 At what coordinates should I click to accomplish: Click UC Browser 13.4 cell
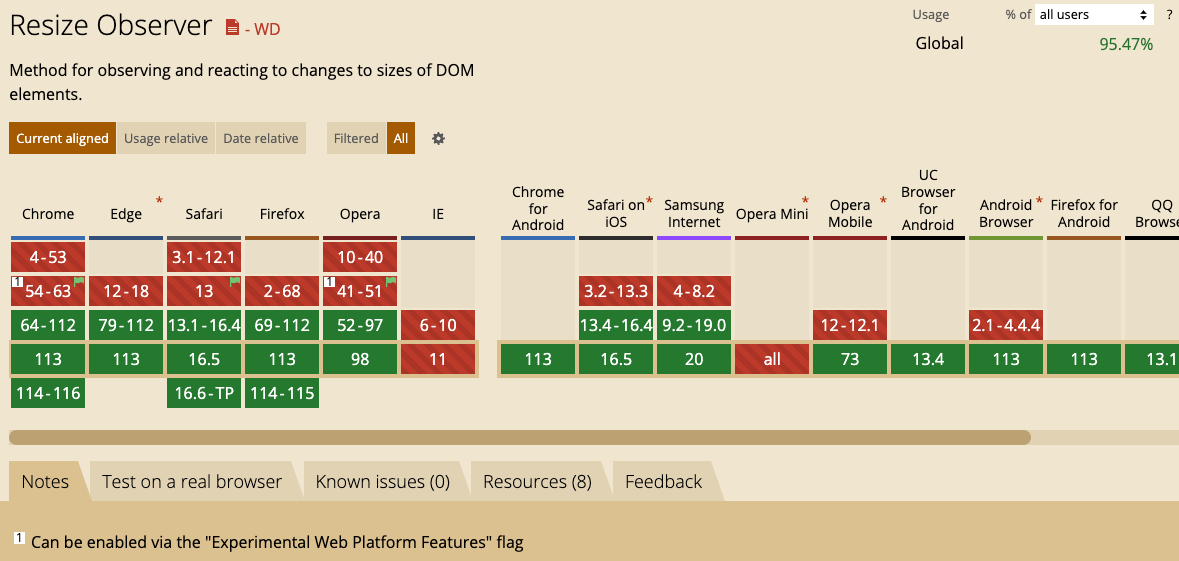929,359
